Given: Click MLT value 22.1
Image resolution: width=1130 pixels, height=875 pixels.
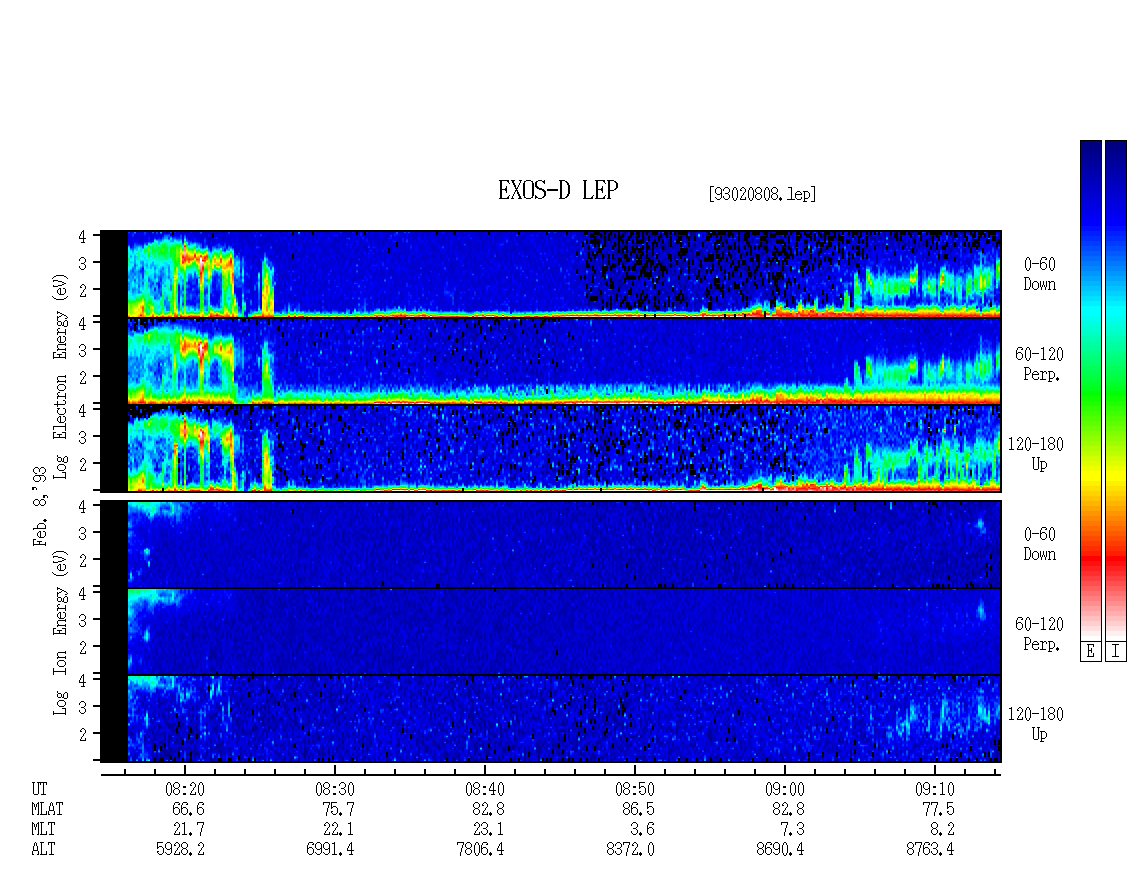Looking at the screenshot, I should tap(338, 830).
